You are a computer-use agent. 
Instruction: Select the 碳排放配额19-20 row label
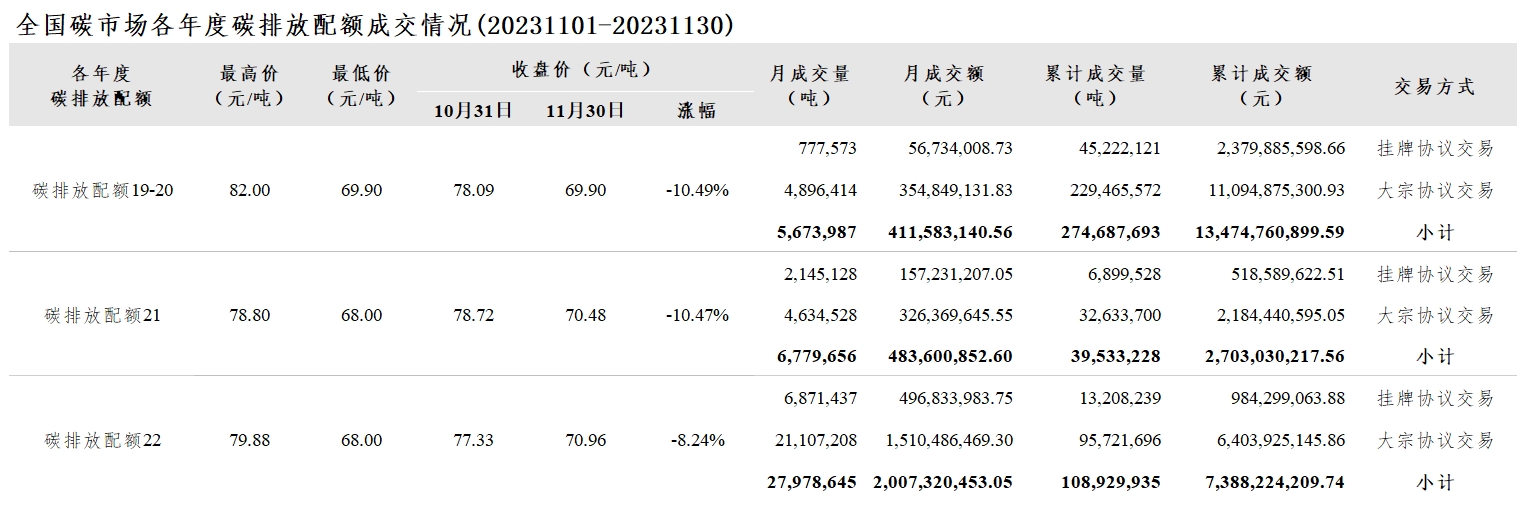point(103,190)
